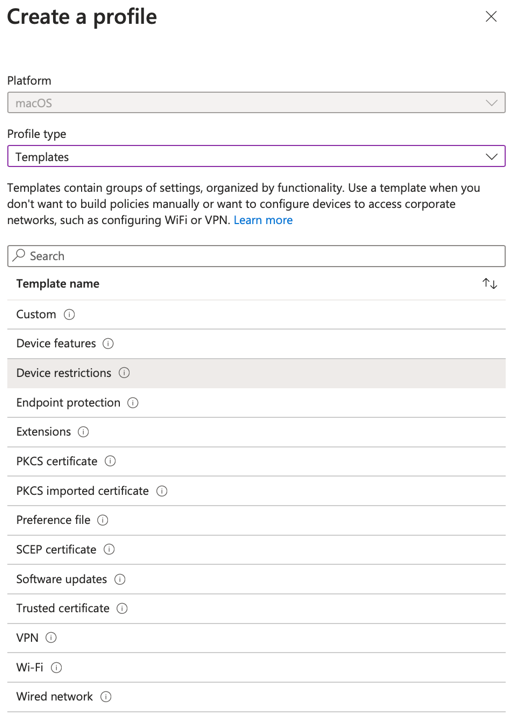Click the info icon beside VPN
Image resolution: width=519 pixels, height=725 pixels.
51,638
